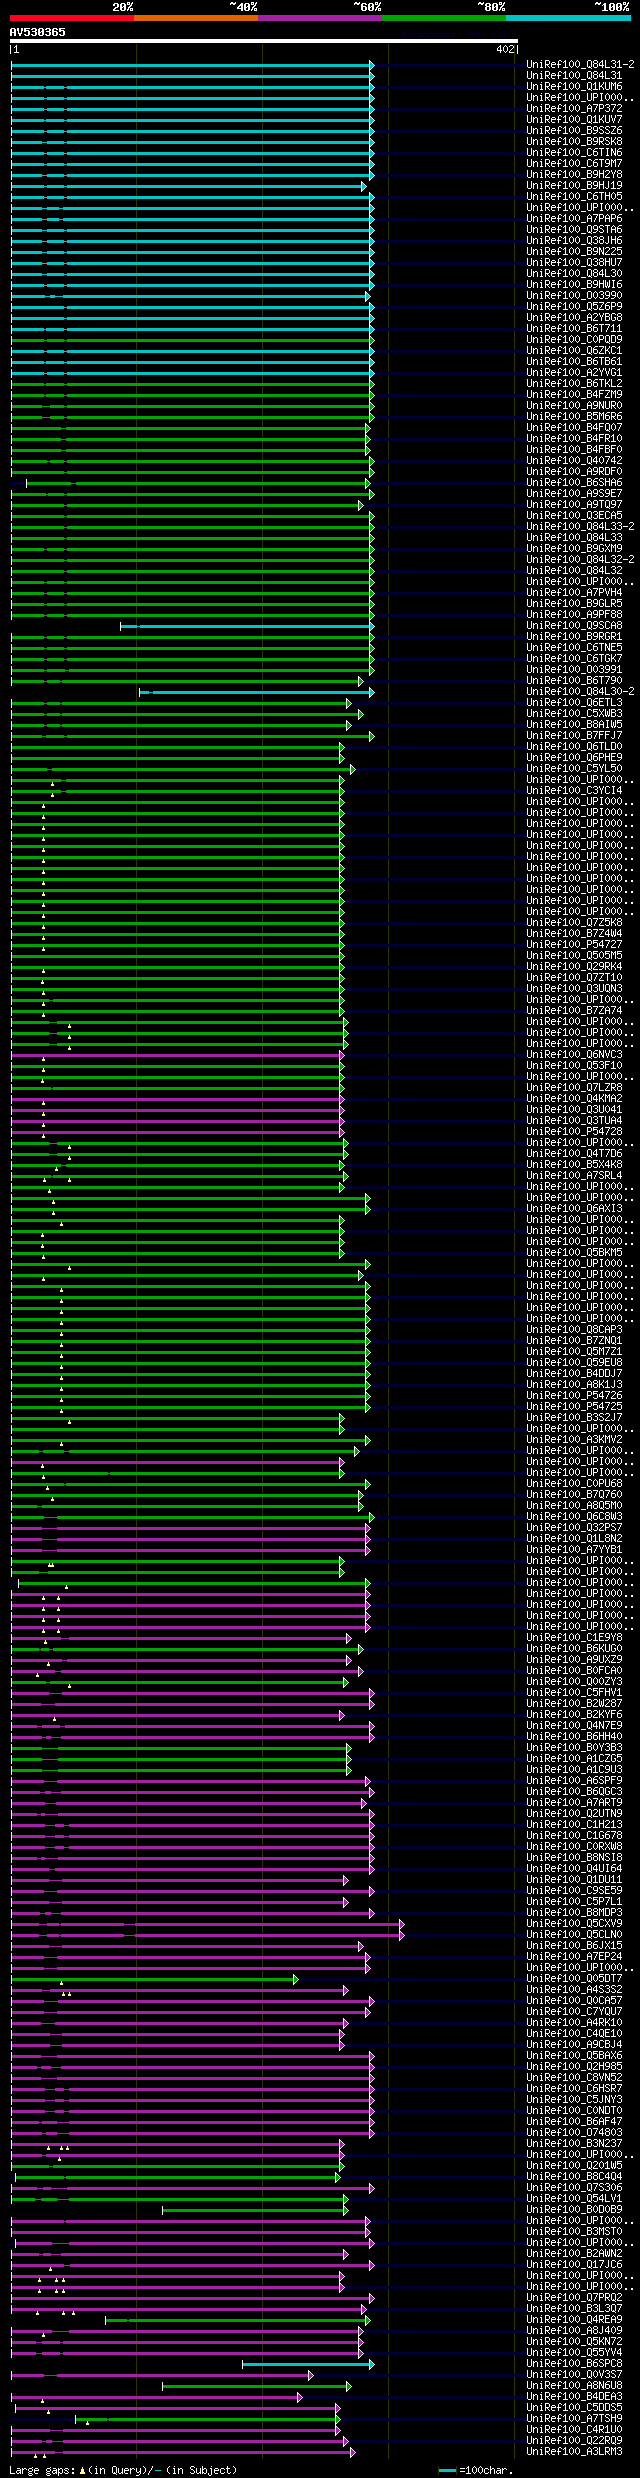Select the UniRef100_C3YCI4 label
640x2478 pixels.
[574, 790]
